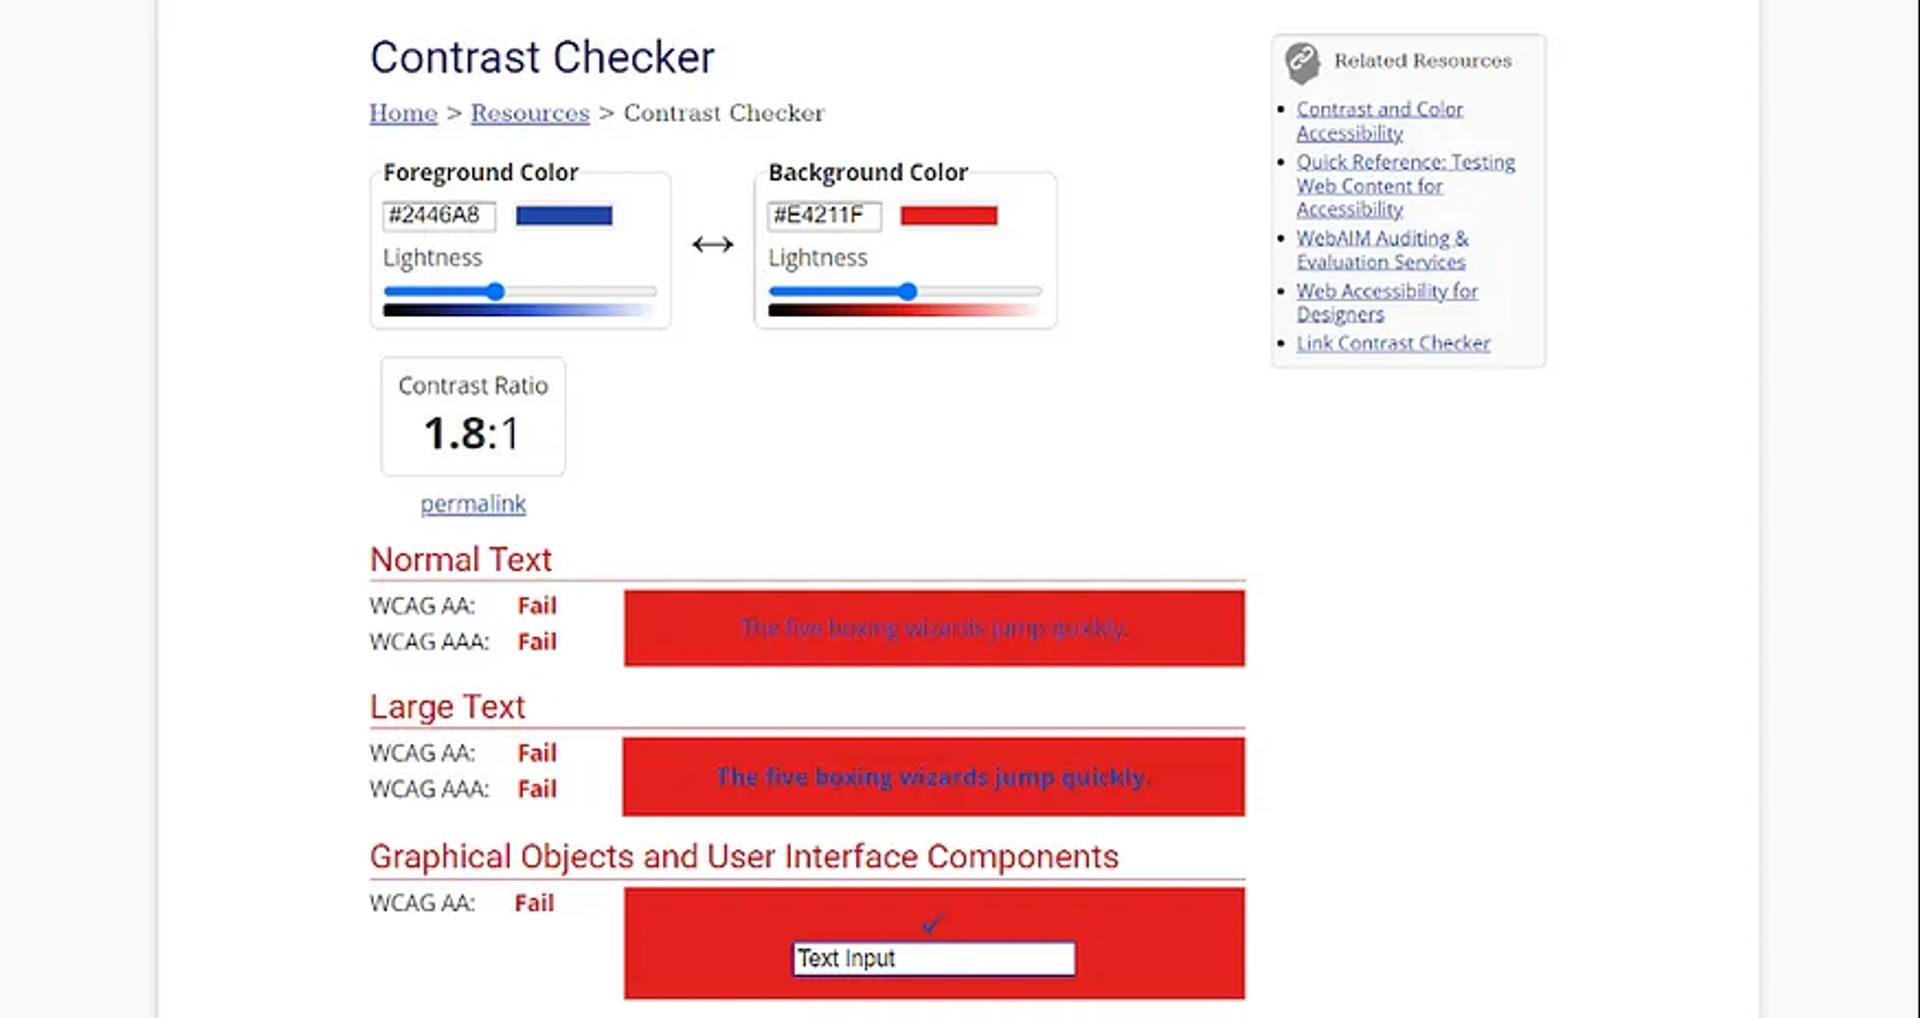Open the Resources breadcrumb link

click(529, 112)
